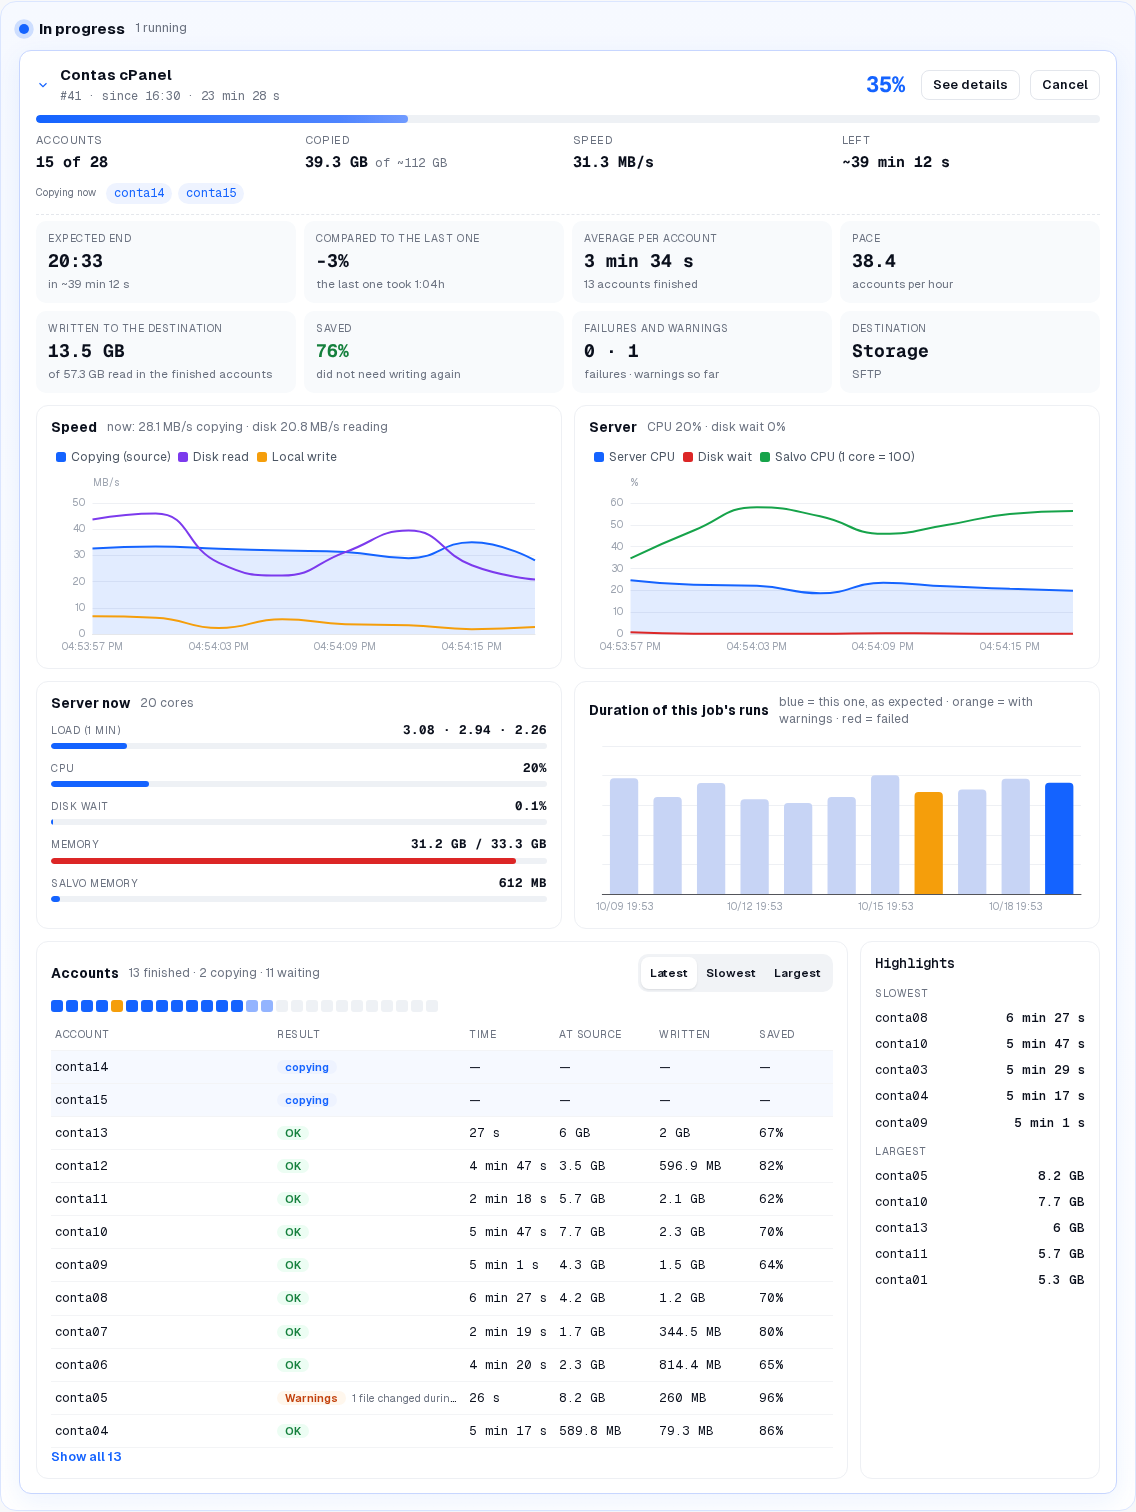Select the conta15 chip beside Copying now
Viewport: 1136px width, 1512px height.
tap(211, 193)
